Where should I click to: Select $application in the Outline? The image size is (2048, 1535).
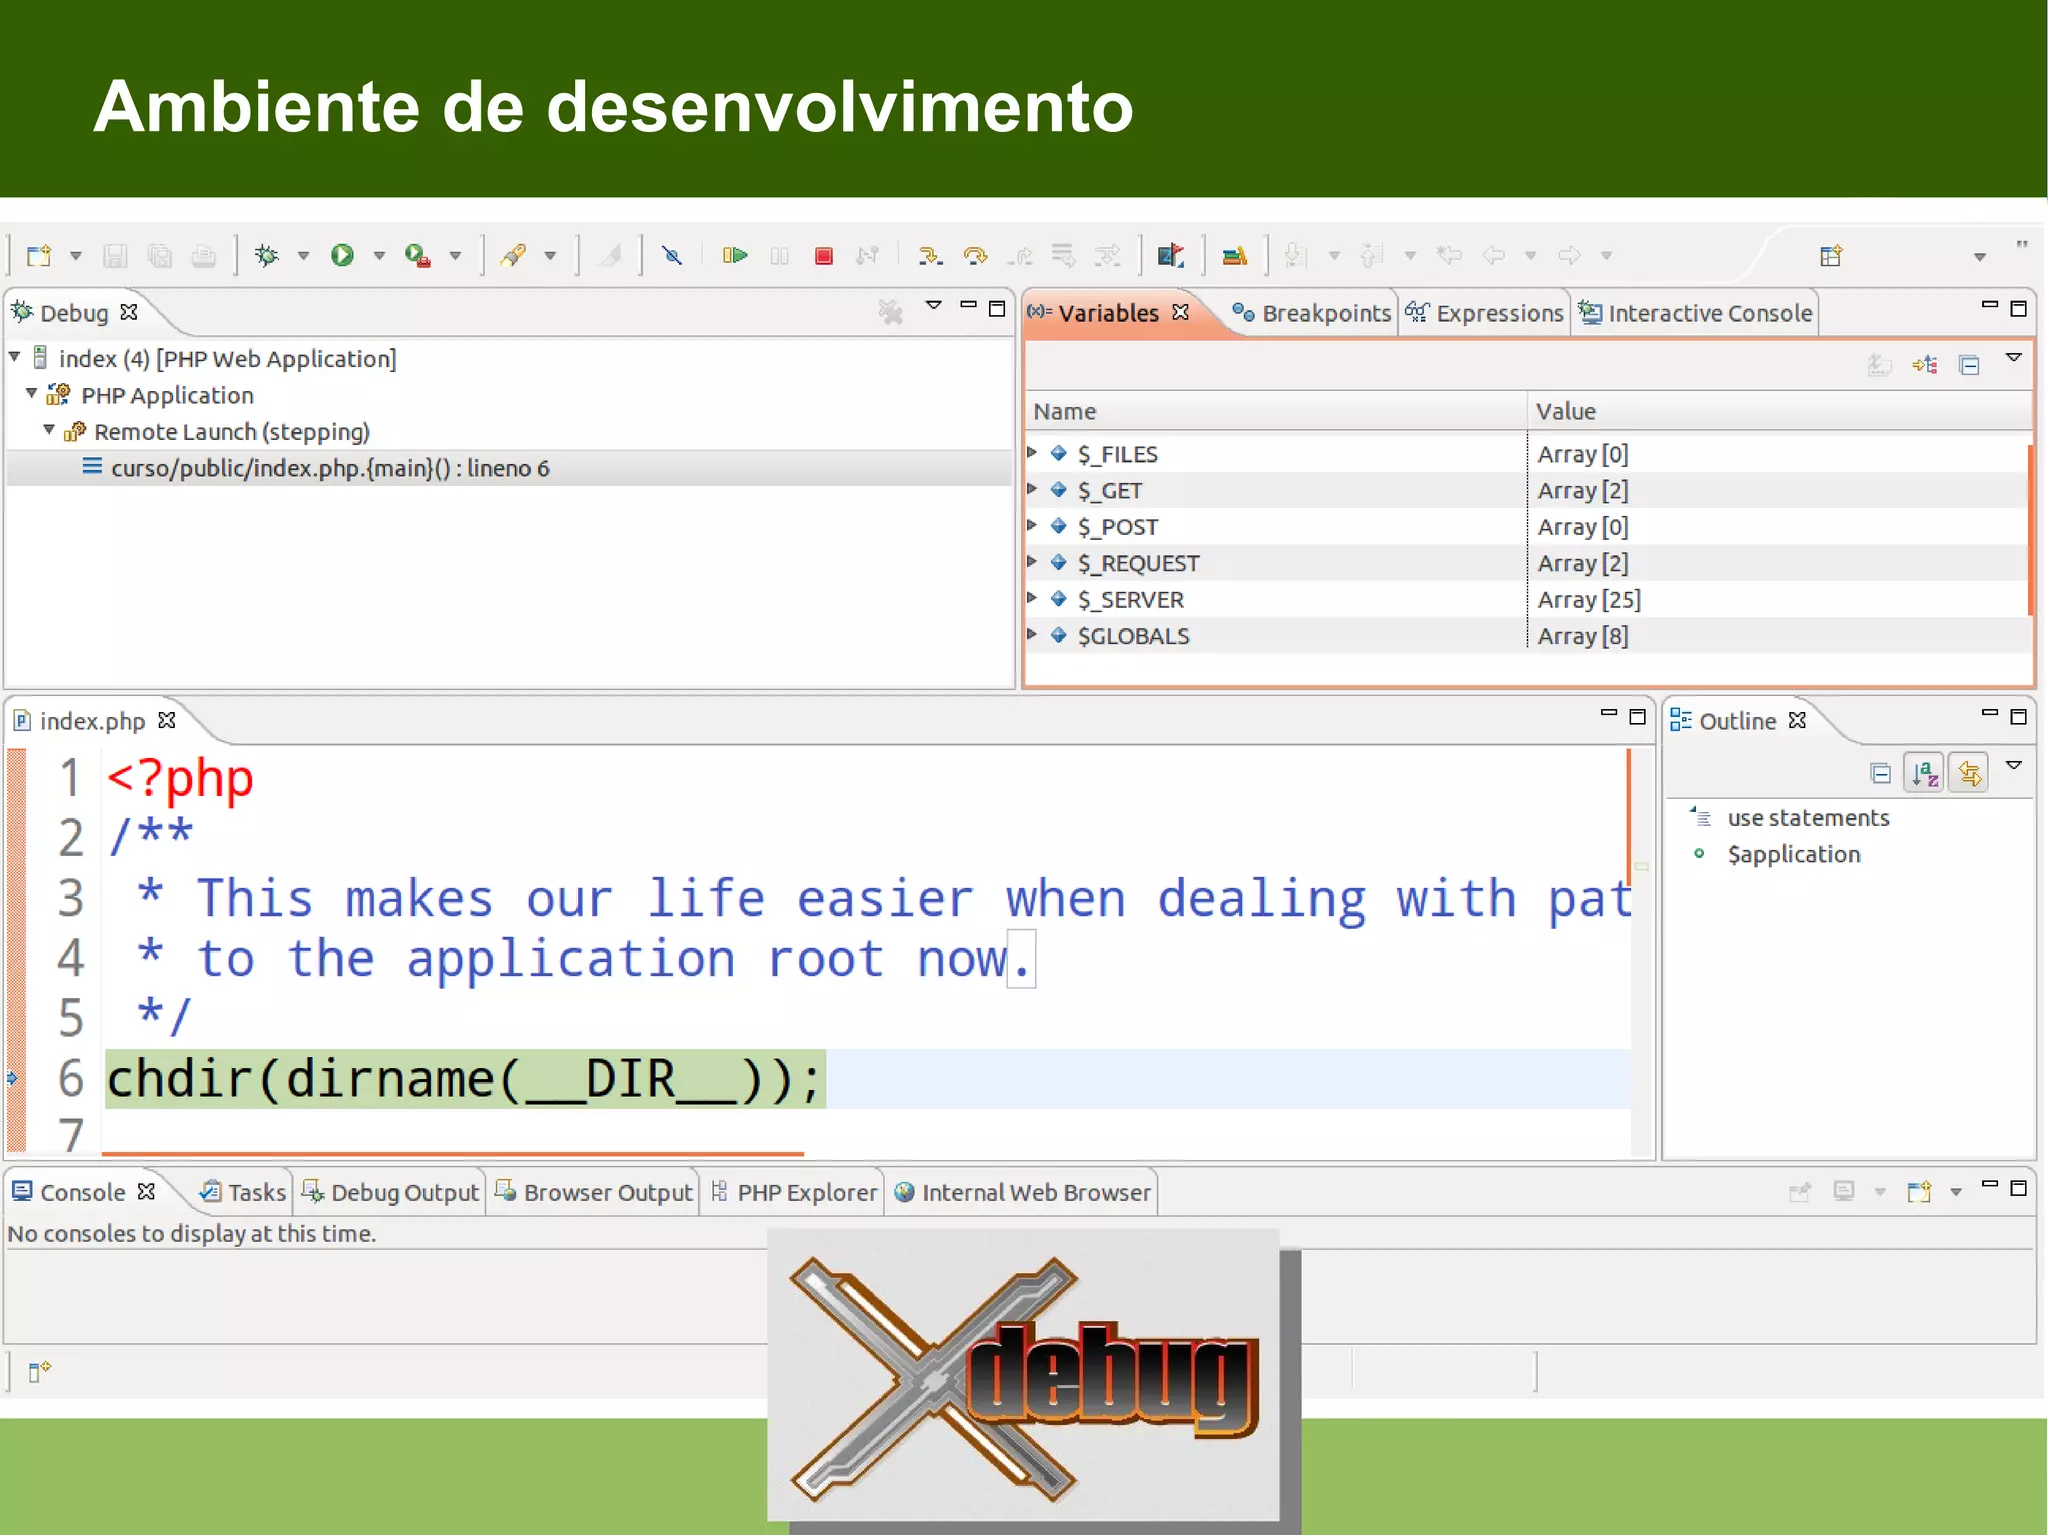(x=1793, y=854)
